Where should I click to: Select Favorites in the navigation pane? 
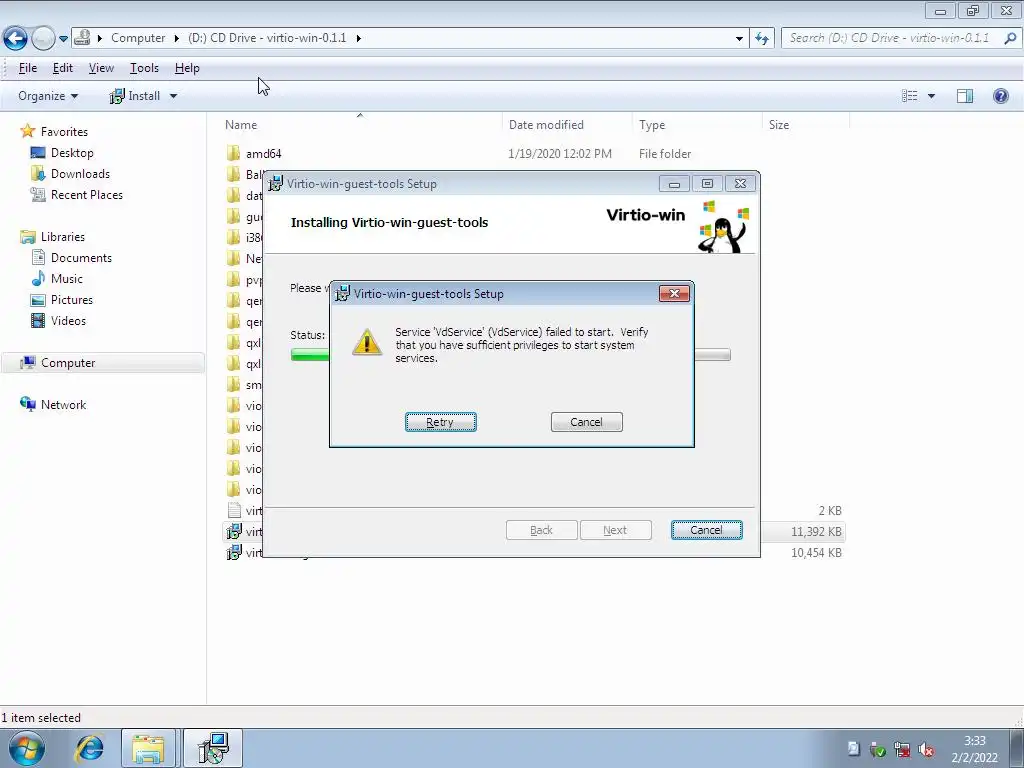[64, 131]
